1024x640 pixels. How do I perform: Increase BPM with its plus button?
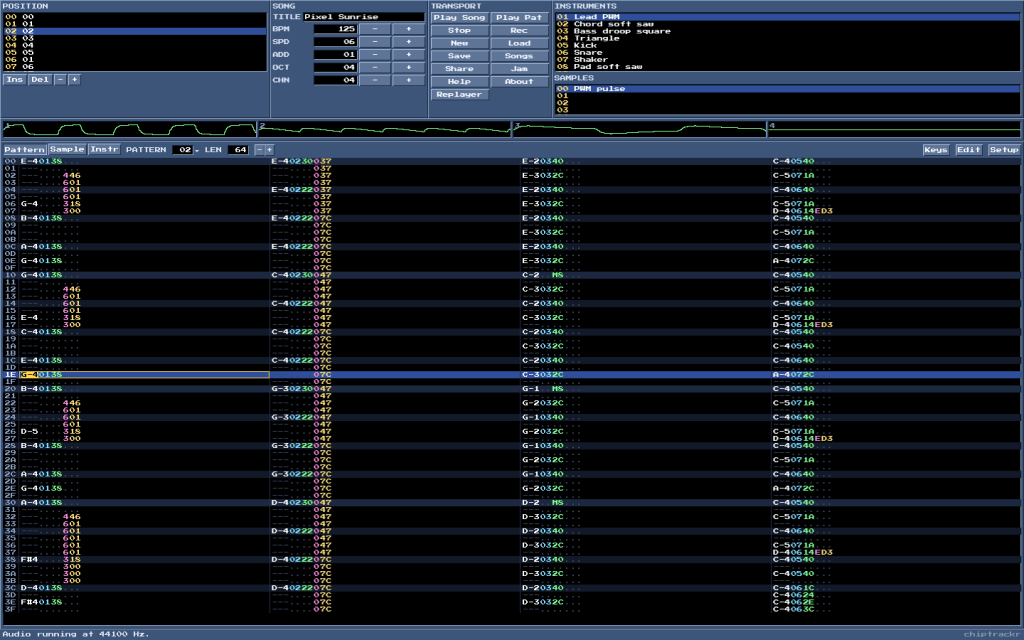(409, 29)
